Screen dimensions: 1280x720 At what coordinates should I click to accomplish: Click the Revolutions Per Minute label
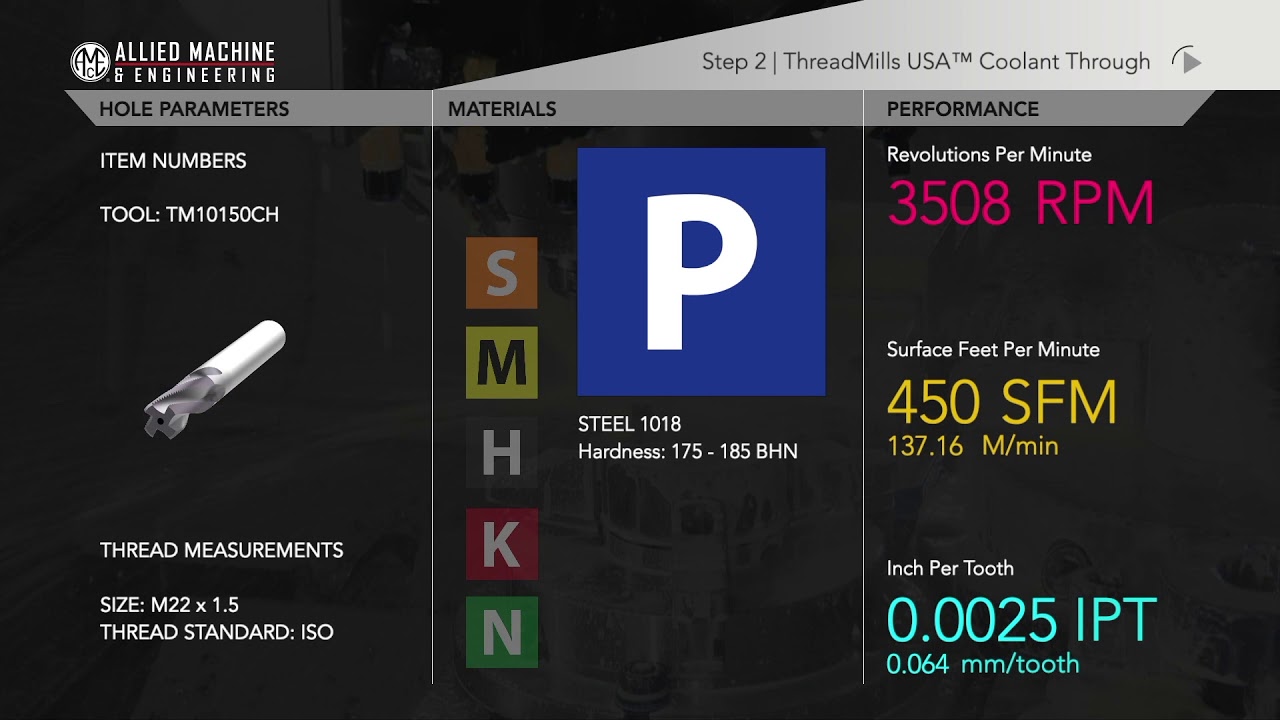(x=989, y=155)
